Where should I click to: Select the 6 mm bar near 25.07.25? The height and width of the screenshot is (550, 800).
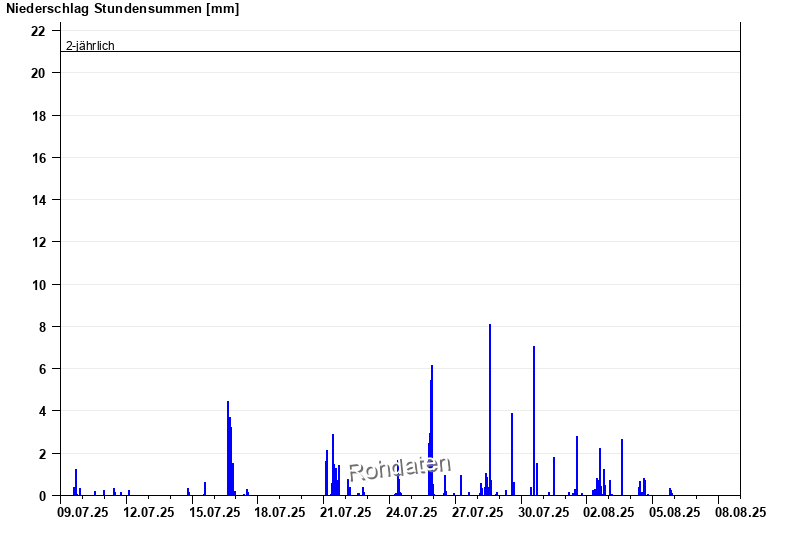pos(432,430)
